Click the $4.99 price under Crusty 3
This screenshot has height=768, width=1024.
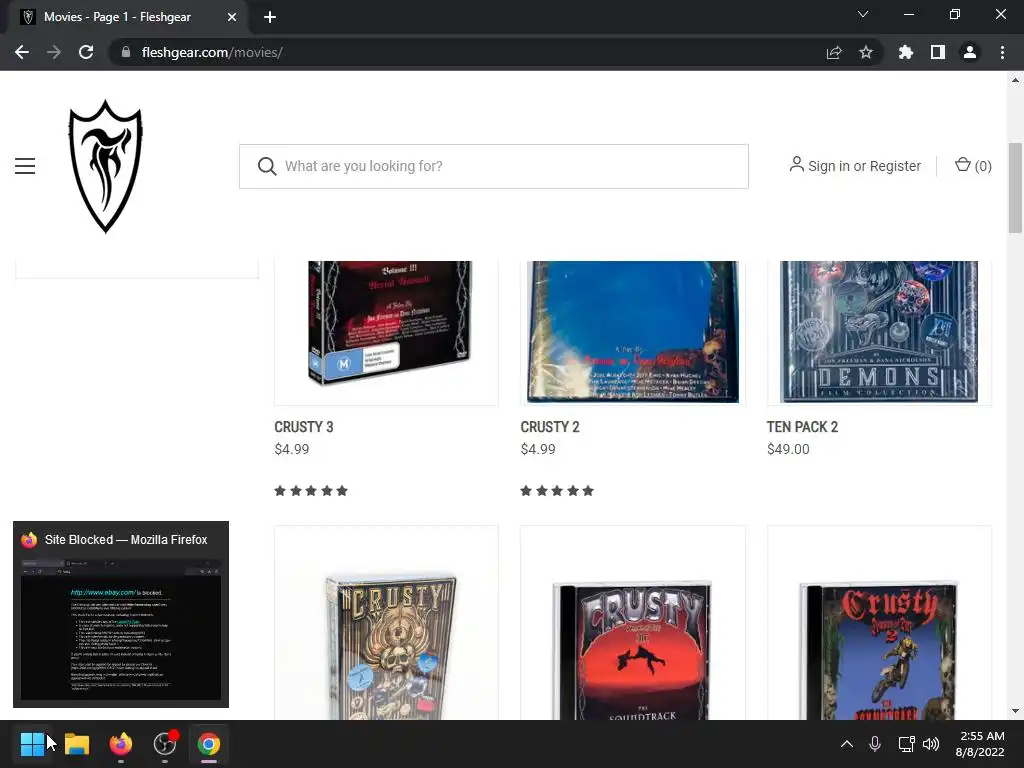coord(292,449)
